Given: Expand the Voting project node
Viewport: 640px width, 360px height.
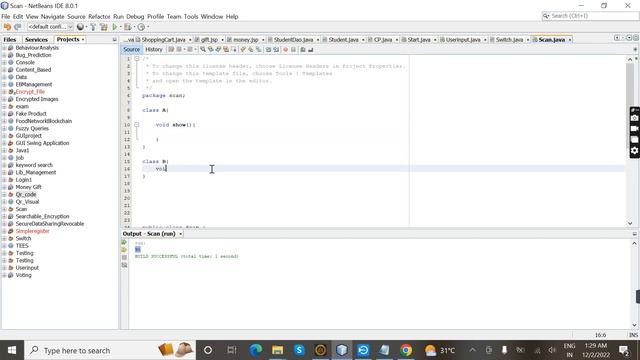Looking at the screenshot, I should click(x=4, y=275).
